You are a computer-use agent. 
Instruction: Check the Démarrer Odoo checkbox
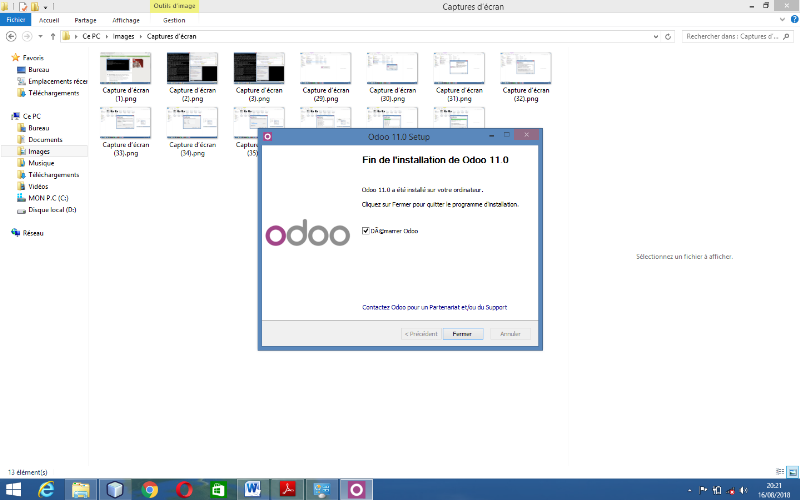coord(366,231)
